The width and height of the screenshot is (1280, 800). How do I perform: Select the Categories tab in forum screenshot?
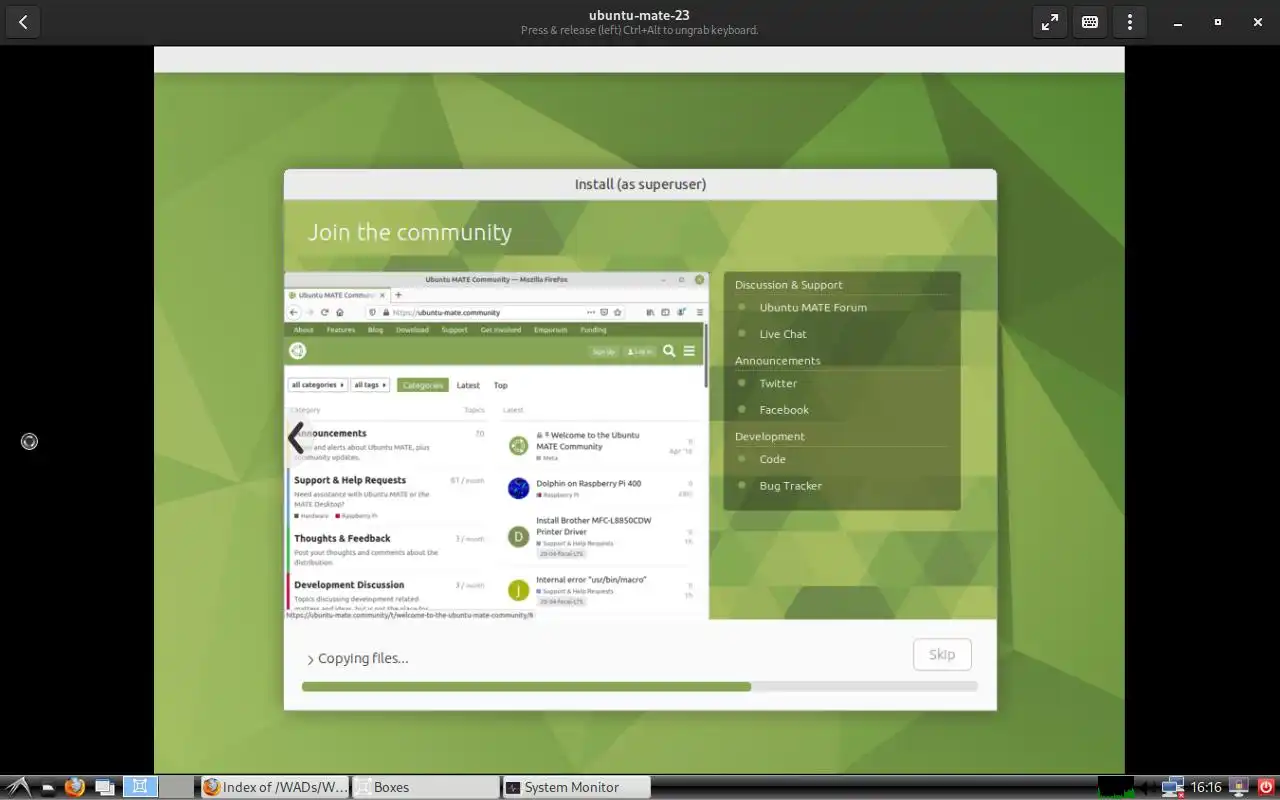[x=422, y=385]
